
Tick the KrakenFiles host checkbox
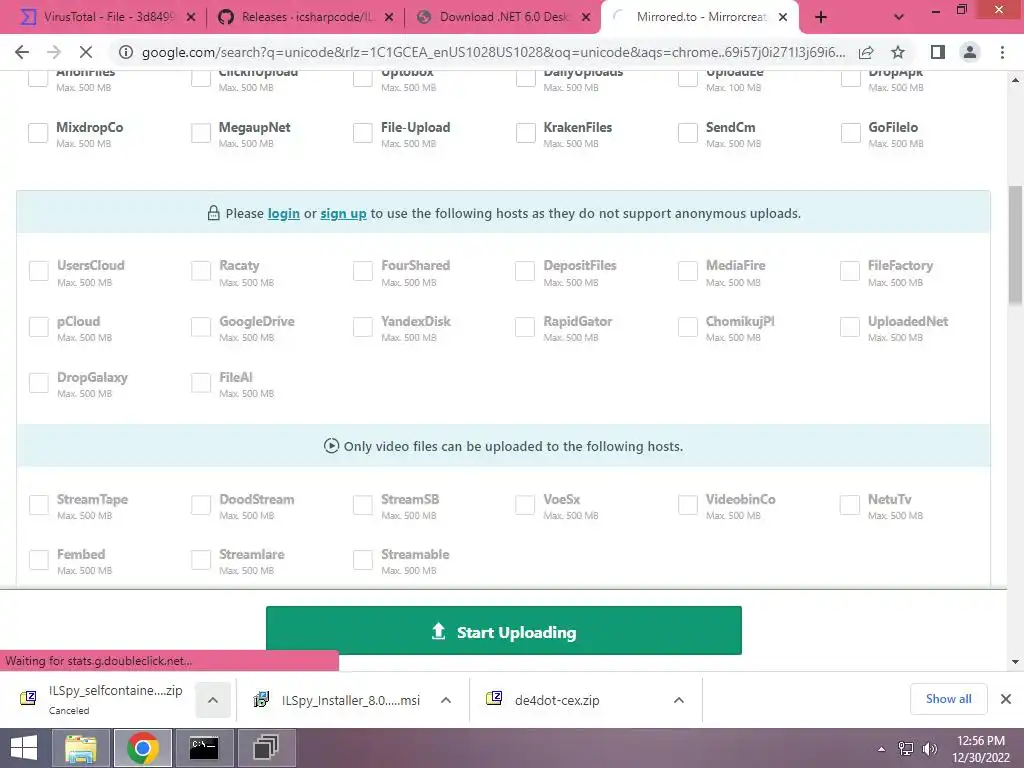coord(526,133)
